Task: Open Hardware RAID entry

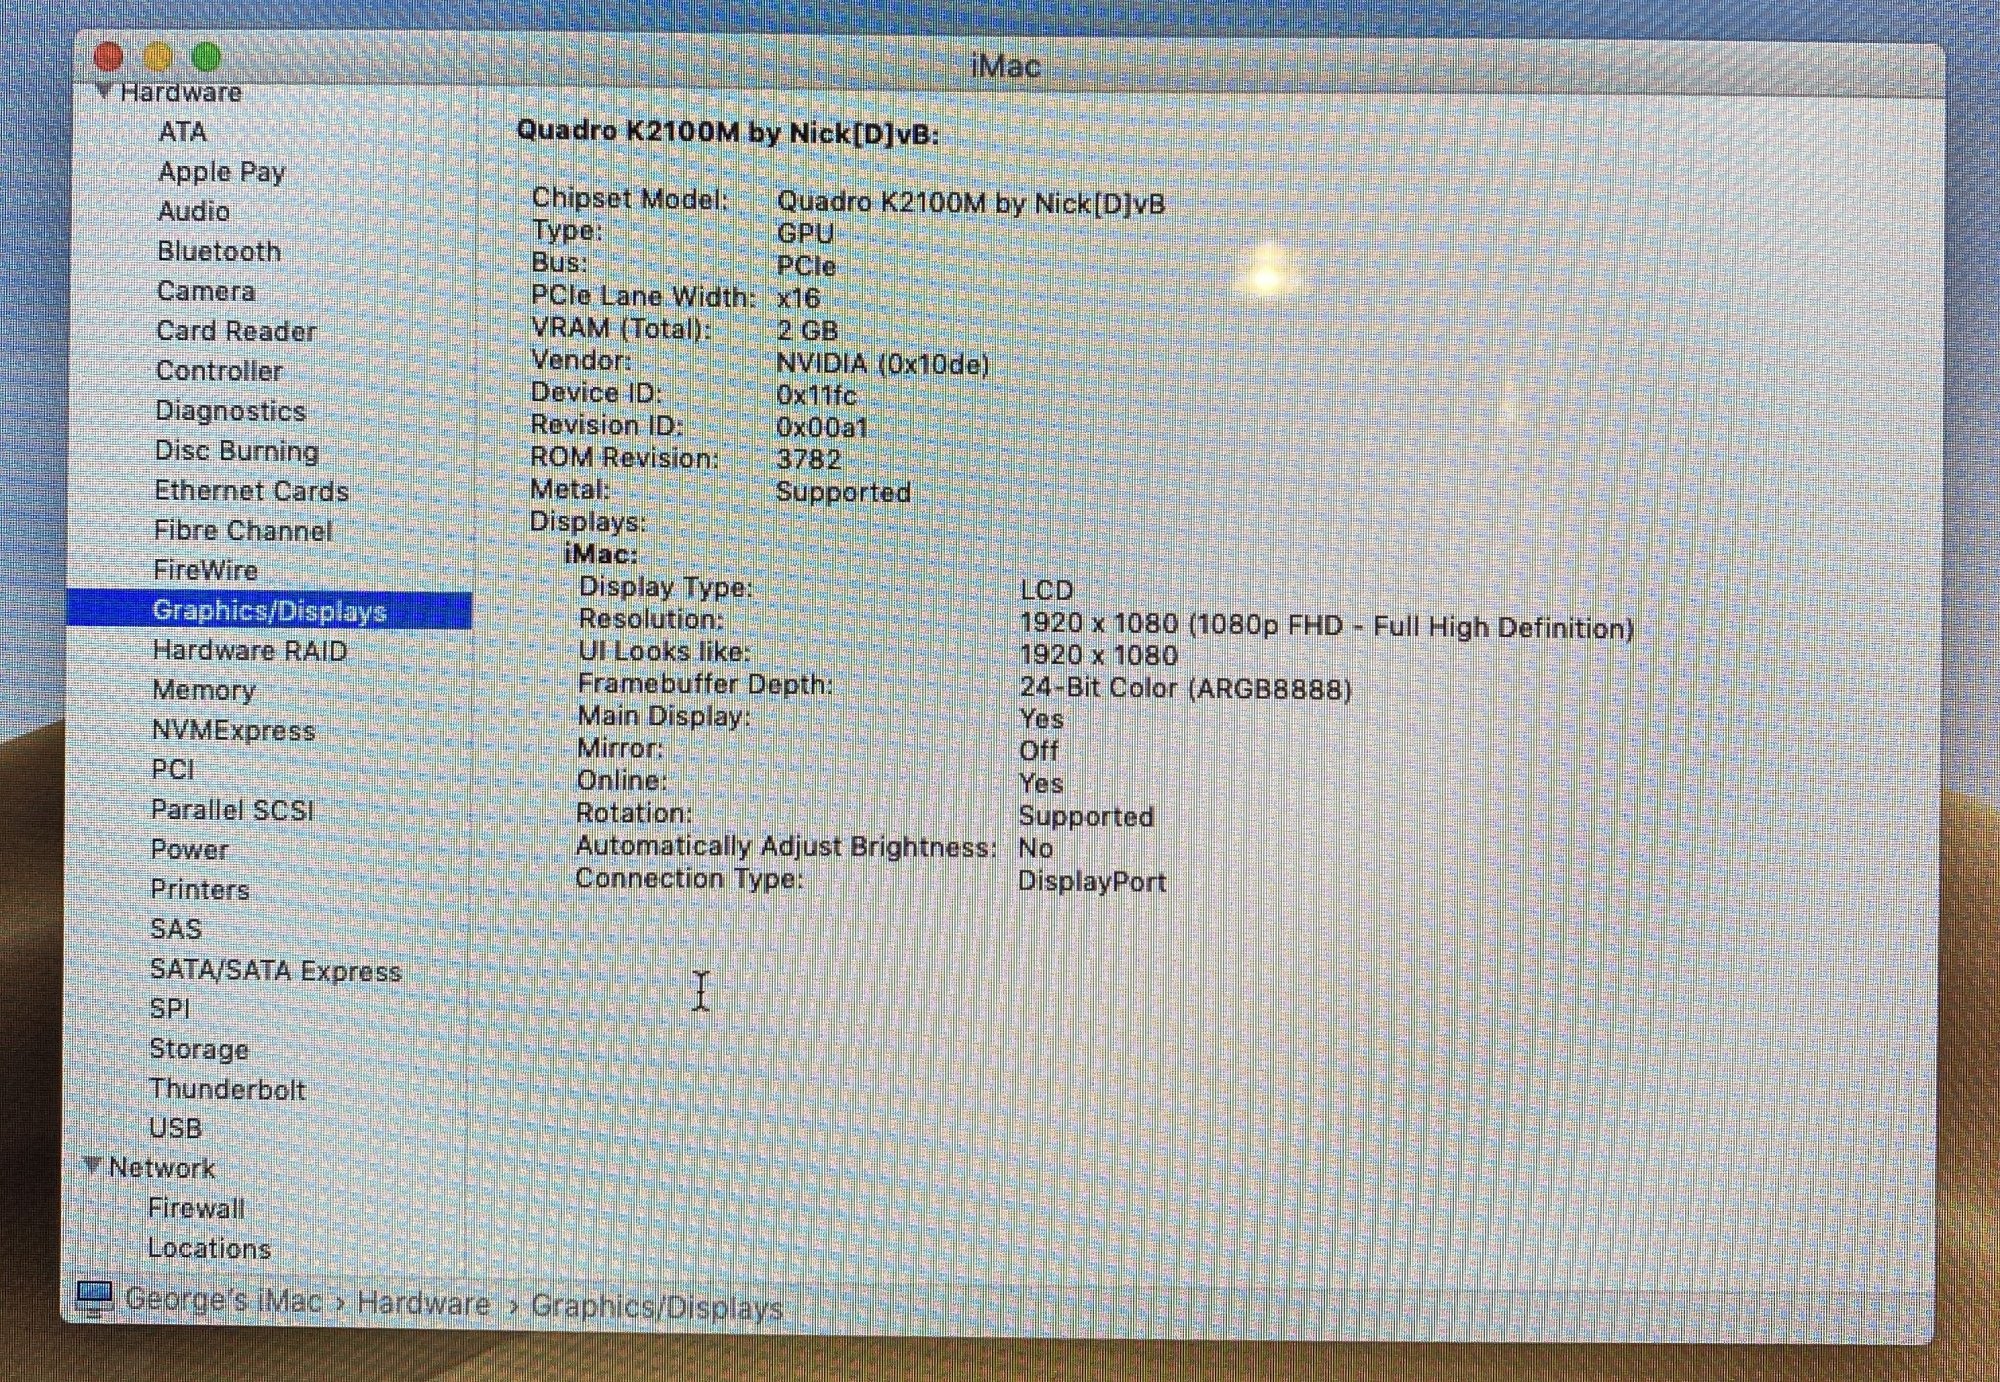Action: click(250, 651)
